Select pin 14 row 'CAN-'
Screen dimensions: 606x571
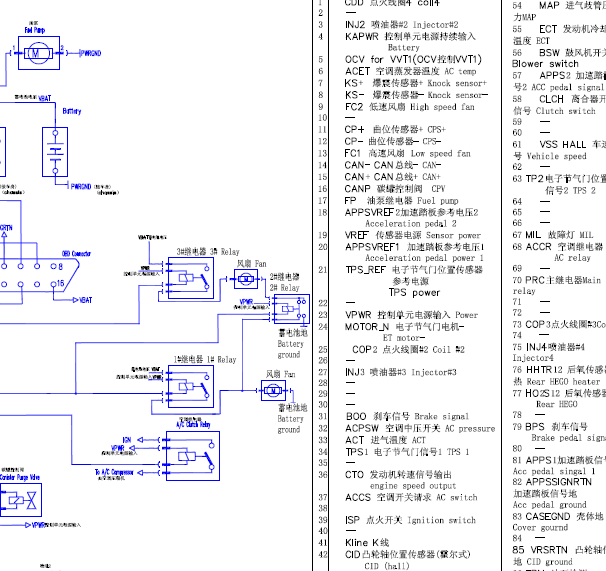(393, 165)
